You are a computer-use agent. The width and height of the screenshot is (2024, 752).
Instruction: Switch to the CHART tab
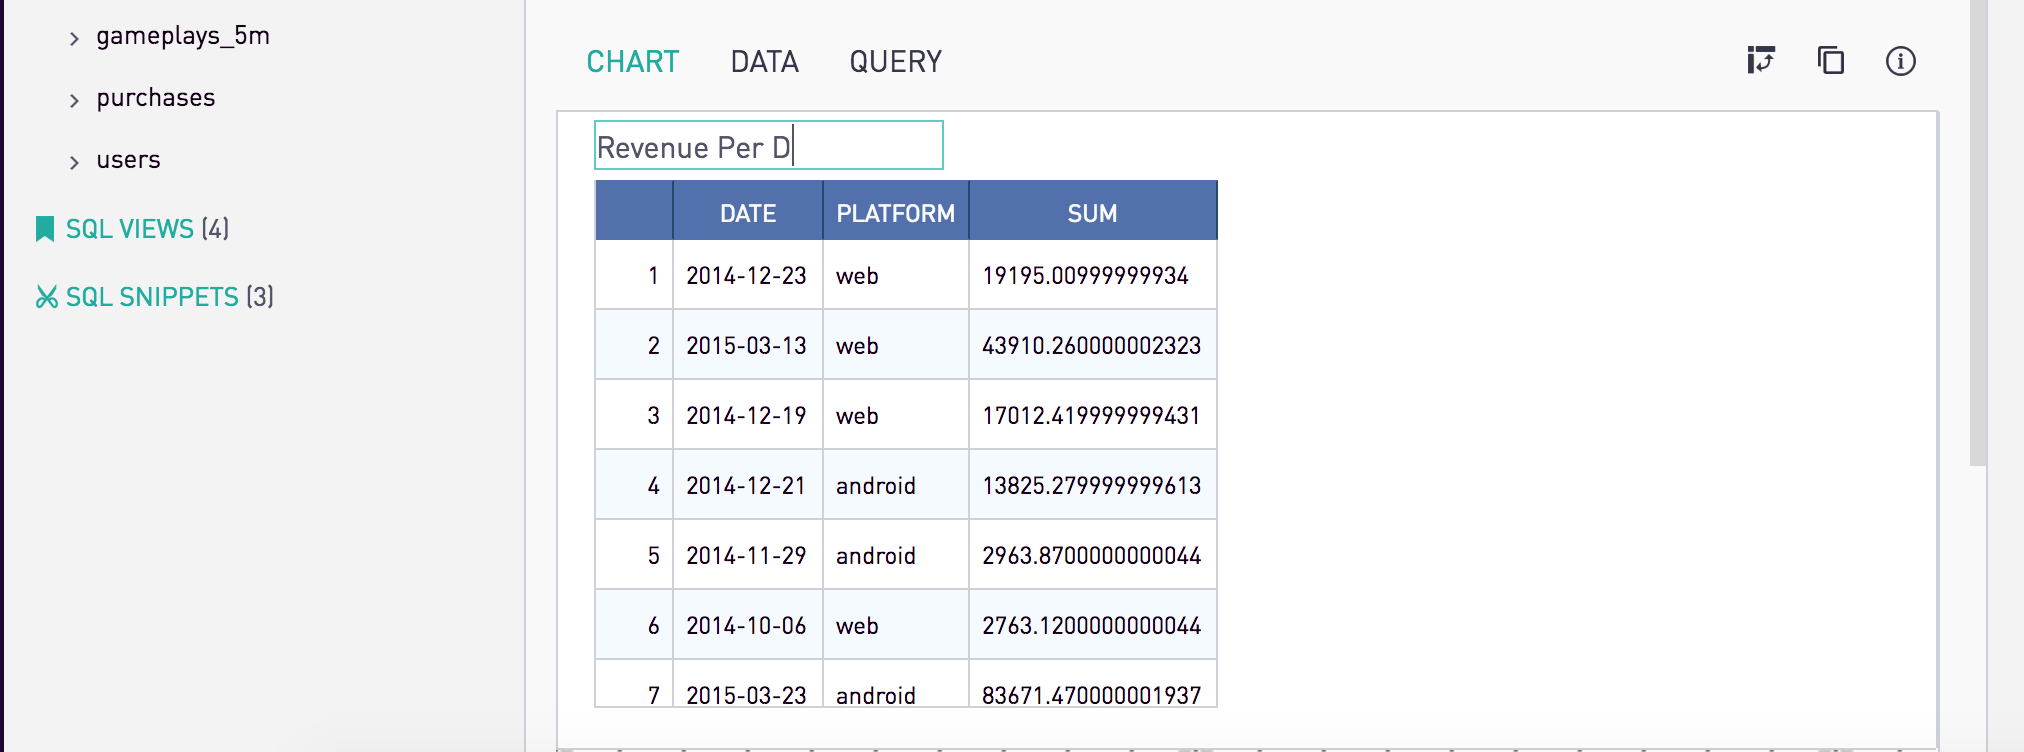click(x=632, y=62)
